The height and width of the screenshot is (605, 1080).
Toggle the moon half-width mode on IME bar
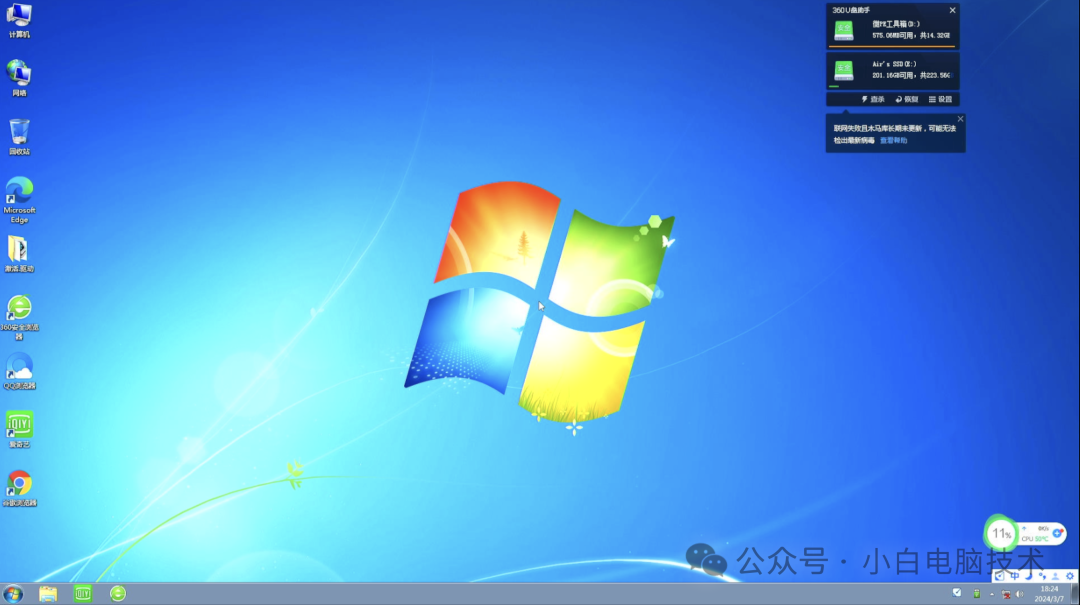[1029, 576]
